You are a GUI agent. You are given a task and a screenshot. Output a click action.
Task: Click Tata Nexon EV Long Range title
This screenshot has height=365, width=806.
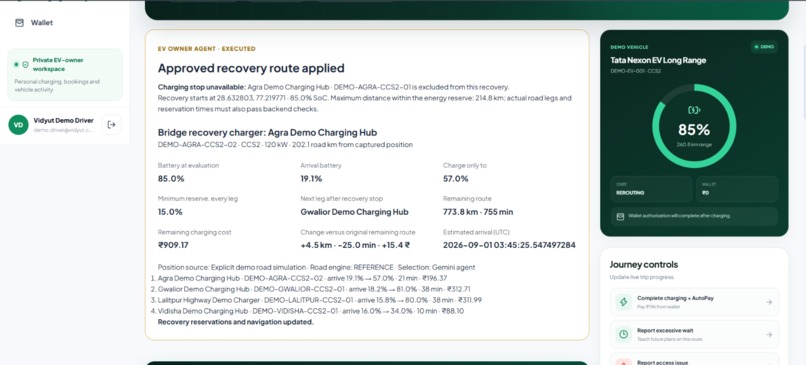point(658,60)
